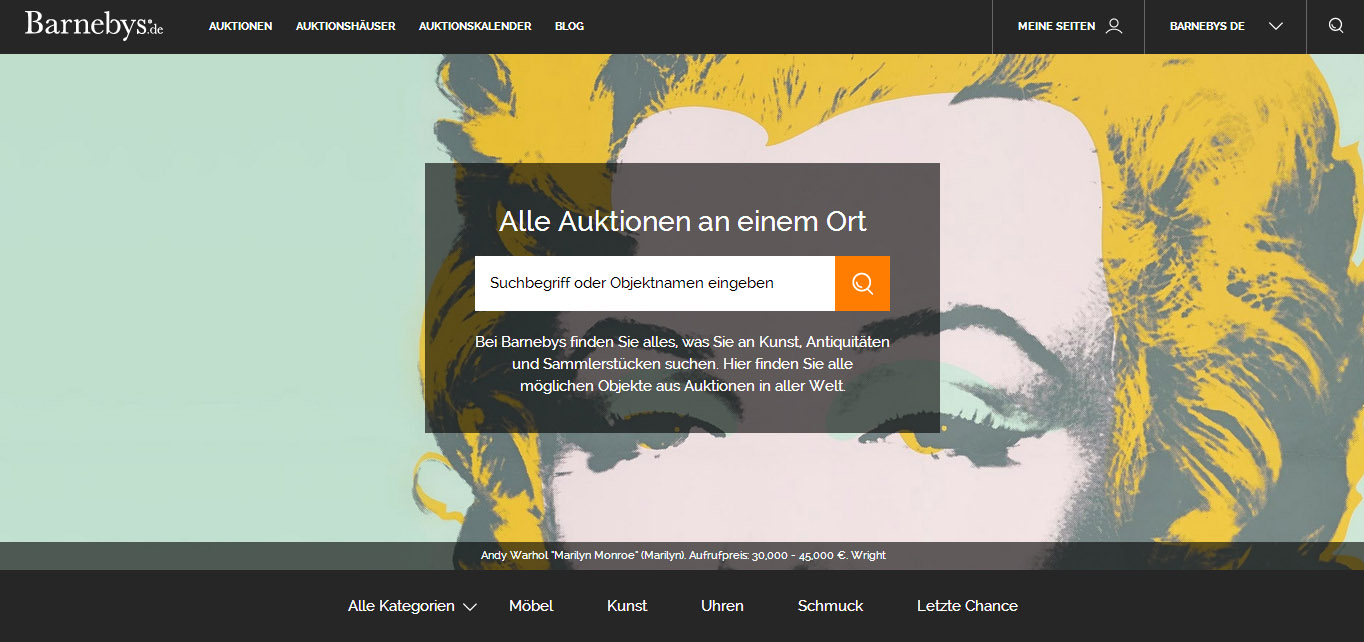
Task: Select the Barnebys DE country label
Action: click(x=1207, y=26)
